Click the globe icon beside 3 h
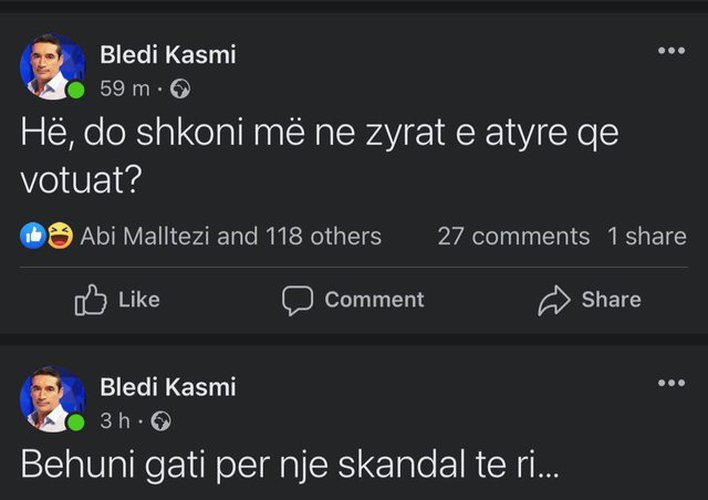Screen dimensions: 708x500 click(161, 422)
